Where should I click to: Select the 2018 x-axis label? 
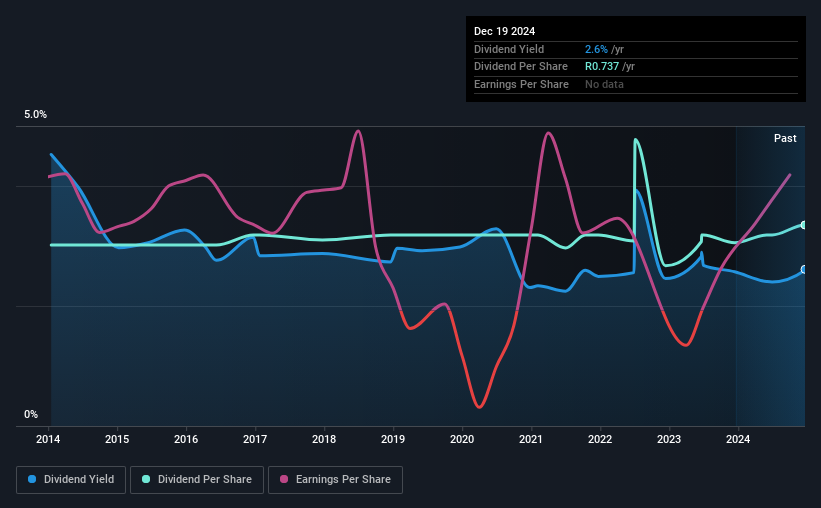point(324,439)
